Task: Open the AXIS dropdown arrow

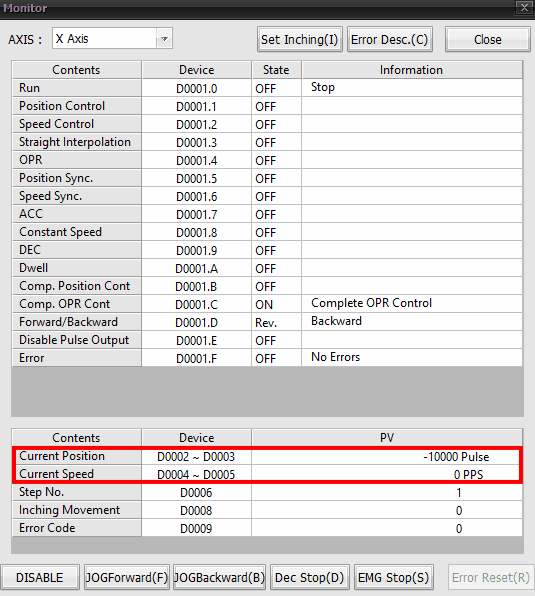Action: tap(164, 38)
